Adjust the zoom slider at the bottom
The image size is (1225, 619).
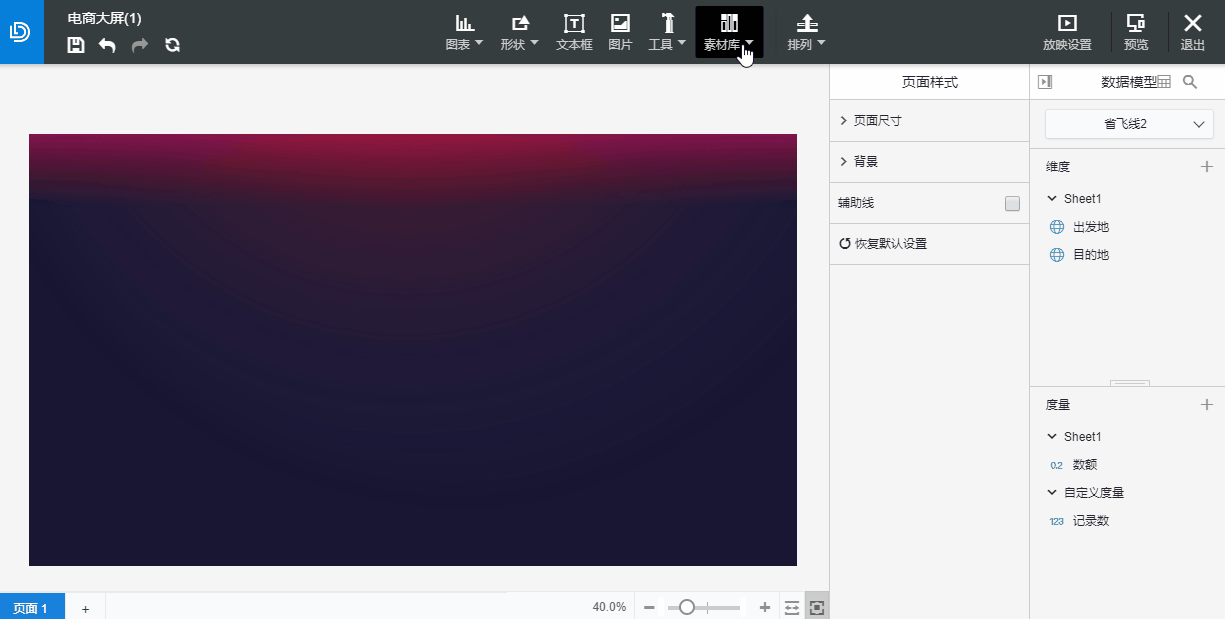(x=687, y=607)
